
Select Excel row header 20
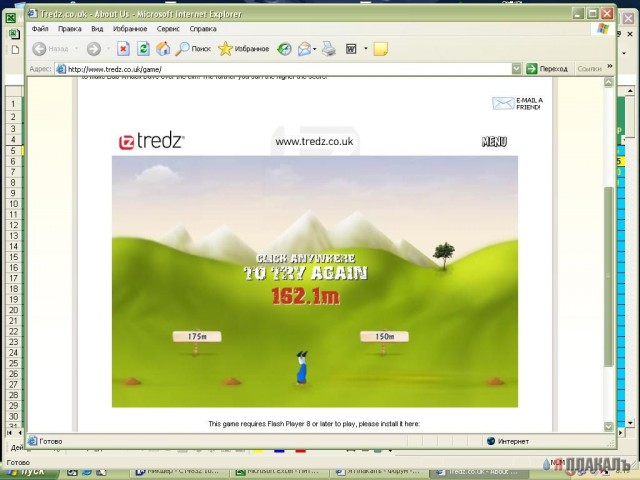point(14,310)
